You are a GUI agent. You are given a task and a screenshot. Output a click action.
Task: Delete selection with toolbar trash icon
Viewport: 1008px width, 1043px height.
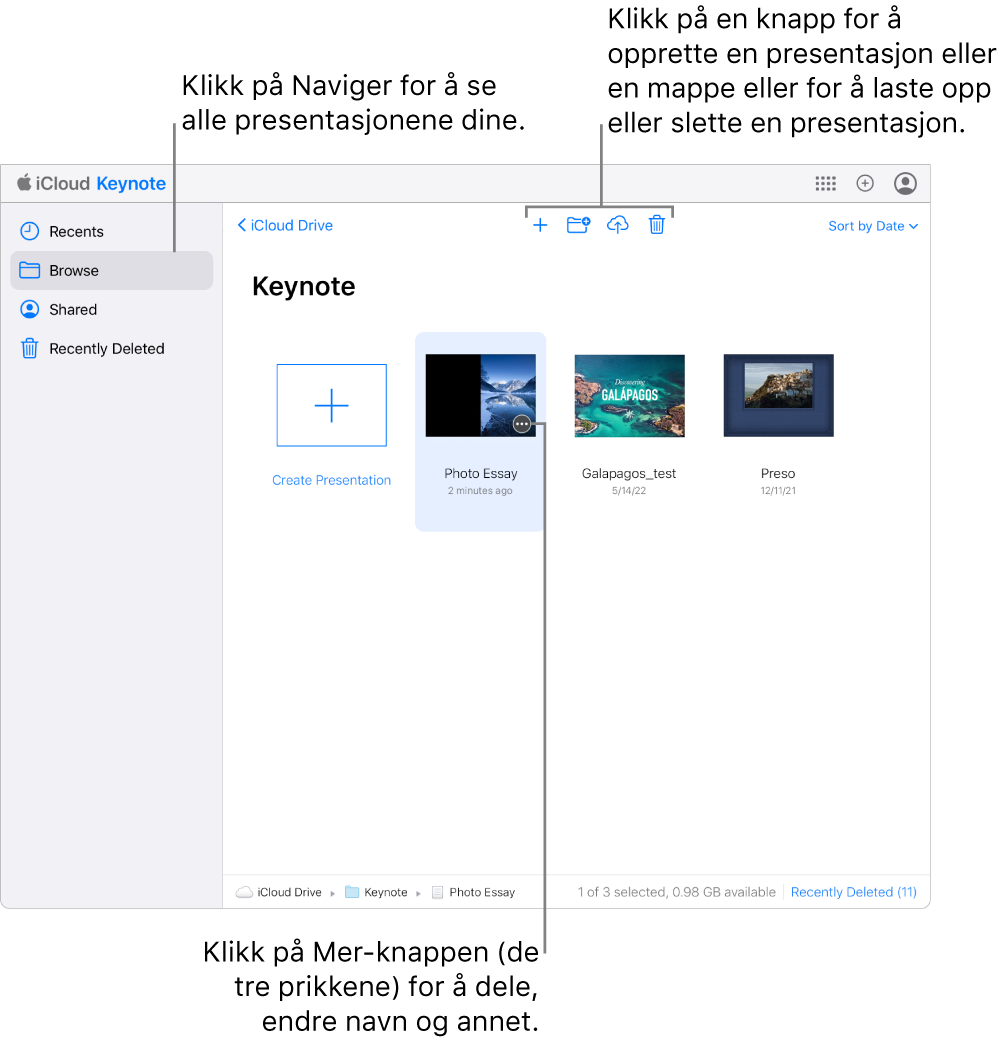(657, 225)
